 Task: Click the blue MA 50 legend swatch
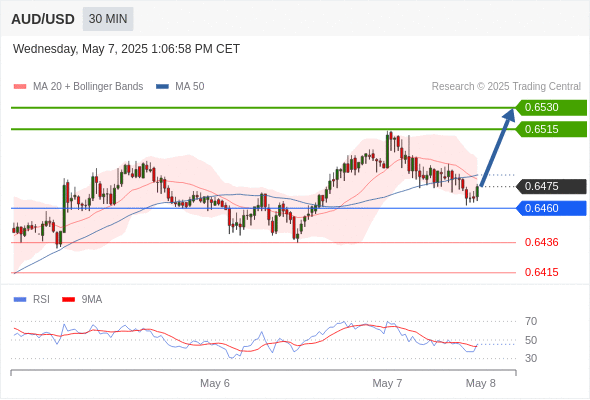pos(162,87)
